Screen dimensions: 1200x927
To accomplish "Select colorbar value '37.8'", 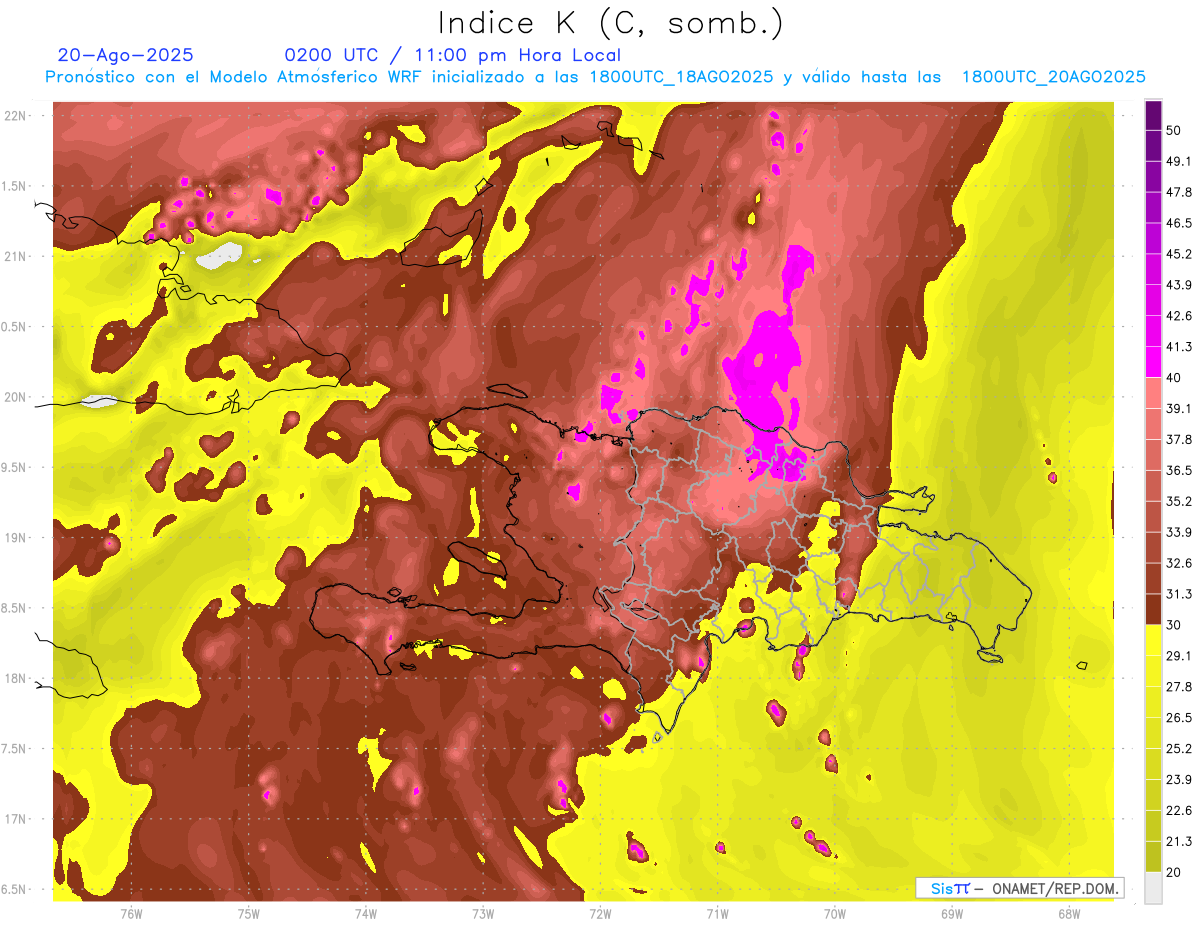I will (1179, 439).
